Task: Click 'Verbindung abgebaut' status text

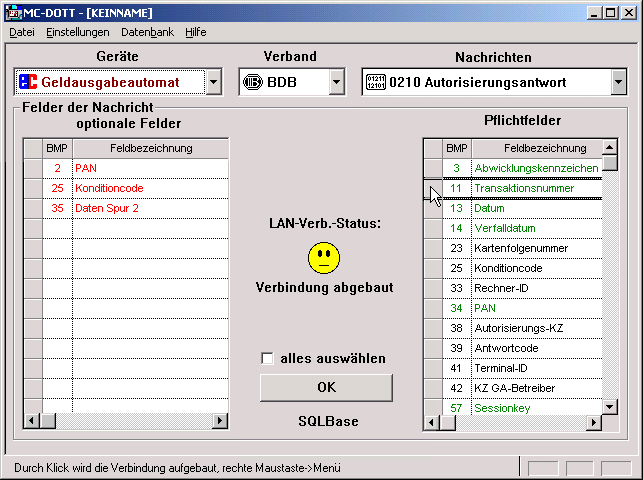Action: click(x=324, y=287)
